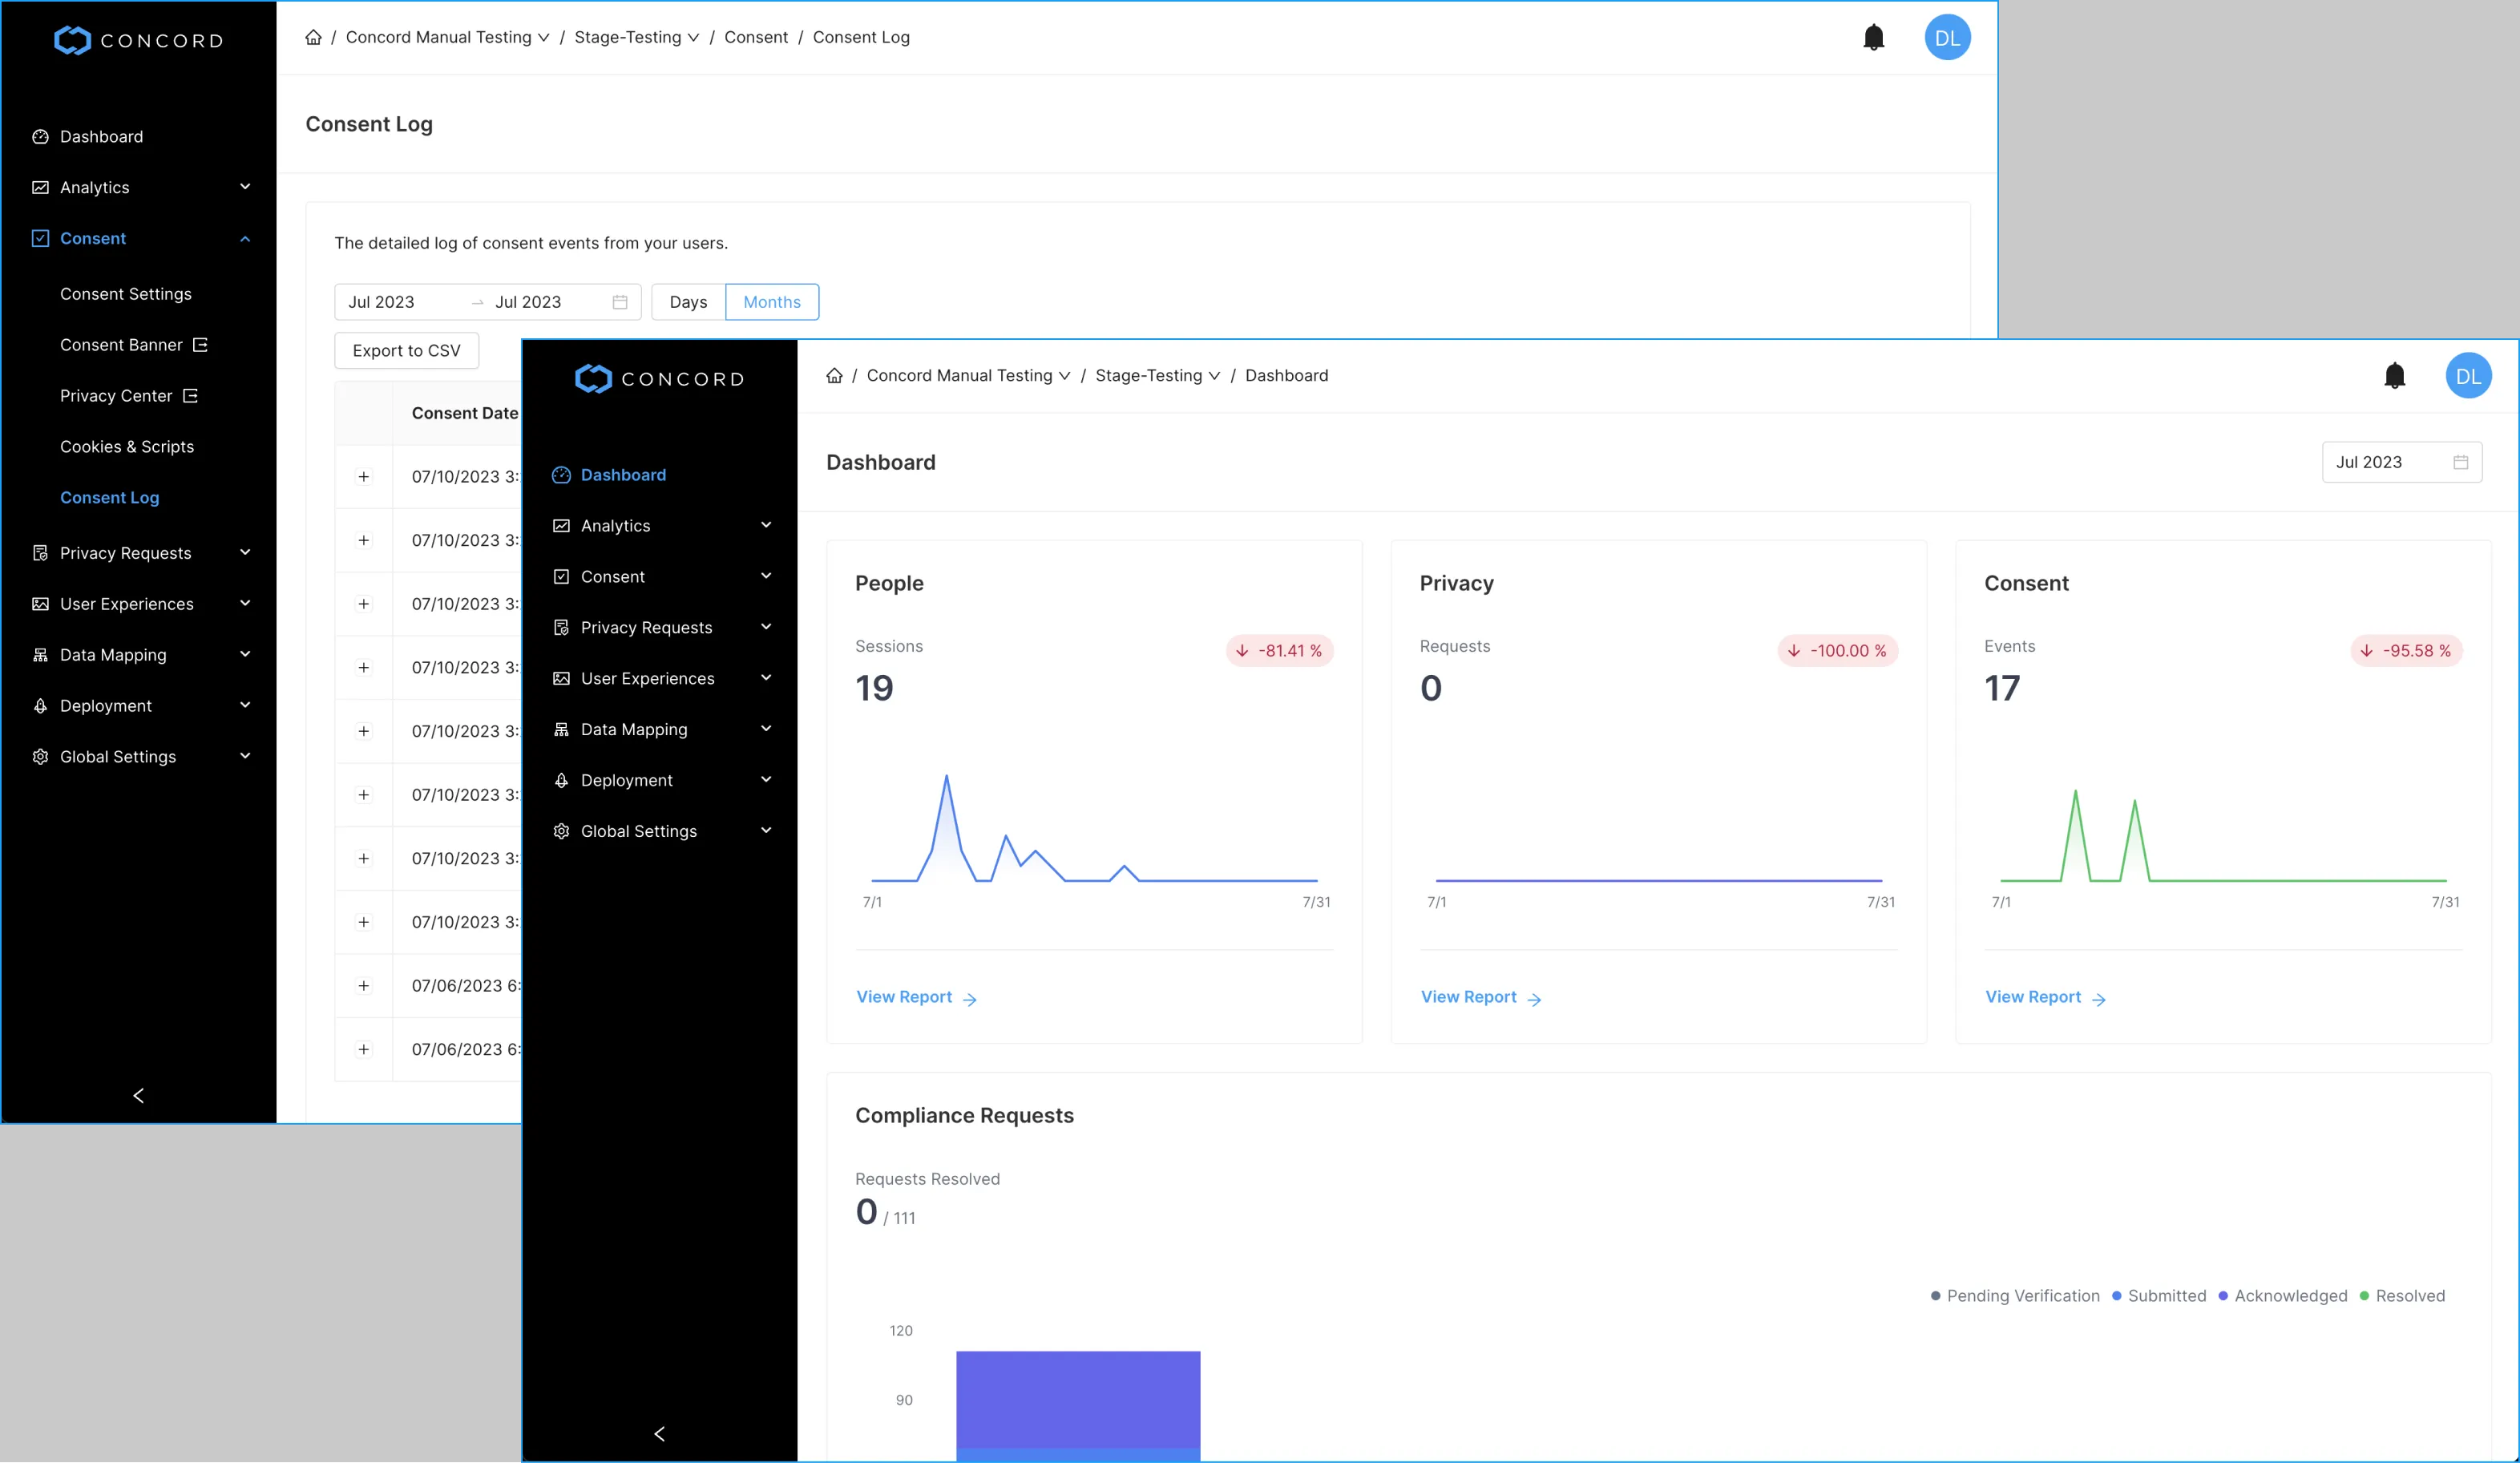Viewport: 2520px width, 1463px height.
Task: Click the Sessions trend chart
Action: [1095, 840]
